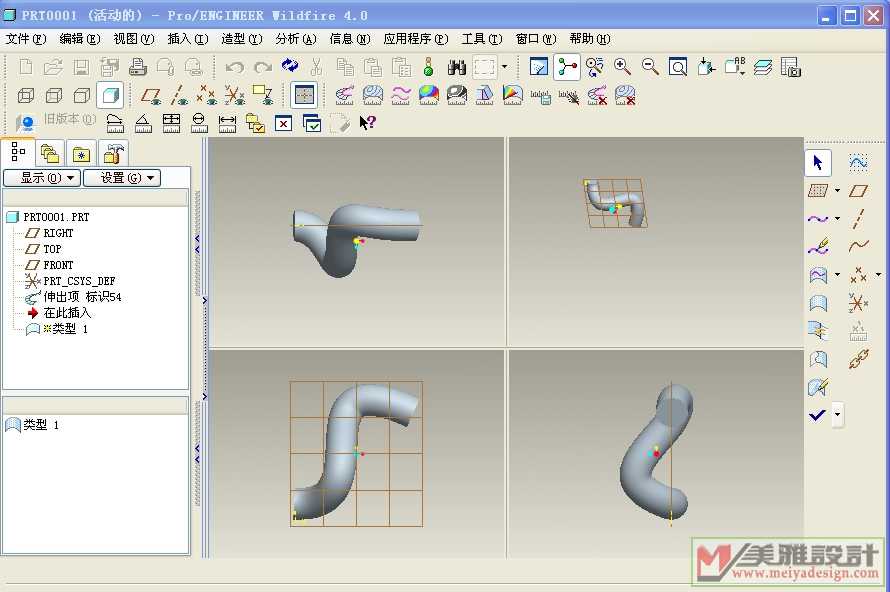Toggle the four-view layout button
The height and width of the screenshot is (592, 890).
[304, 95]
